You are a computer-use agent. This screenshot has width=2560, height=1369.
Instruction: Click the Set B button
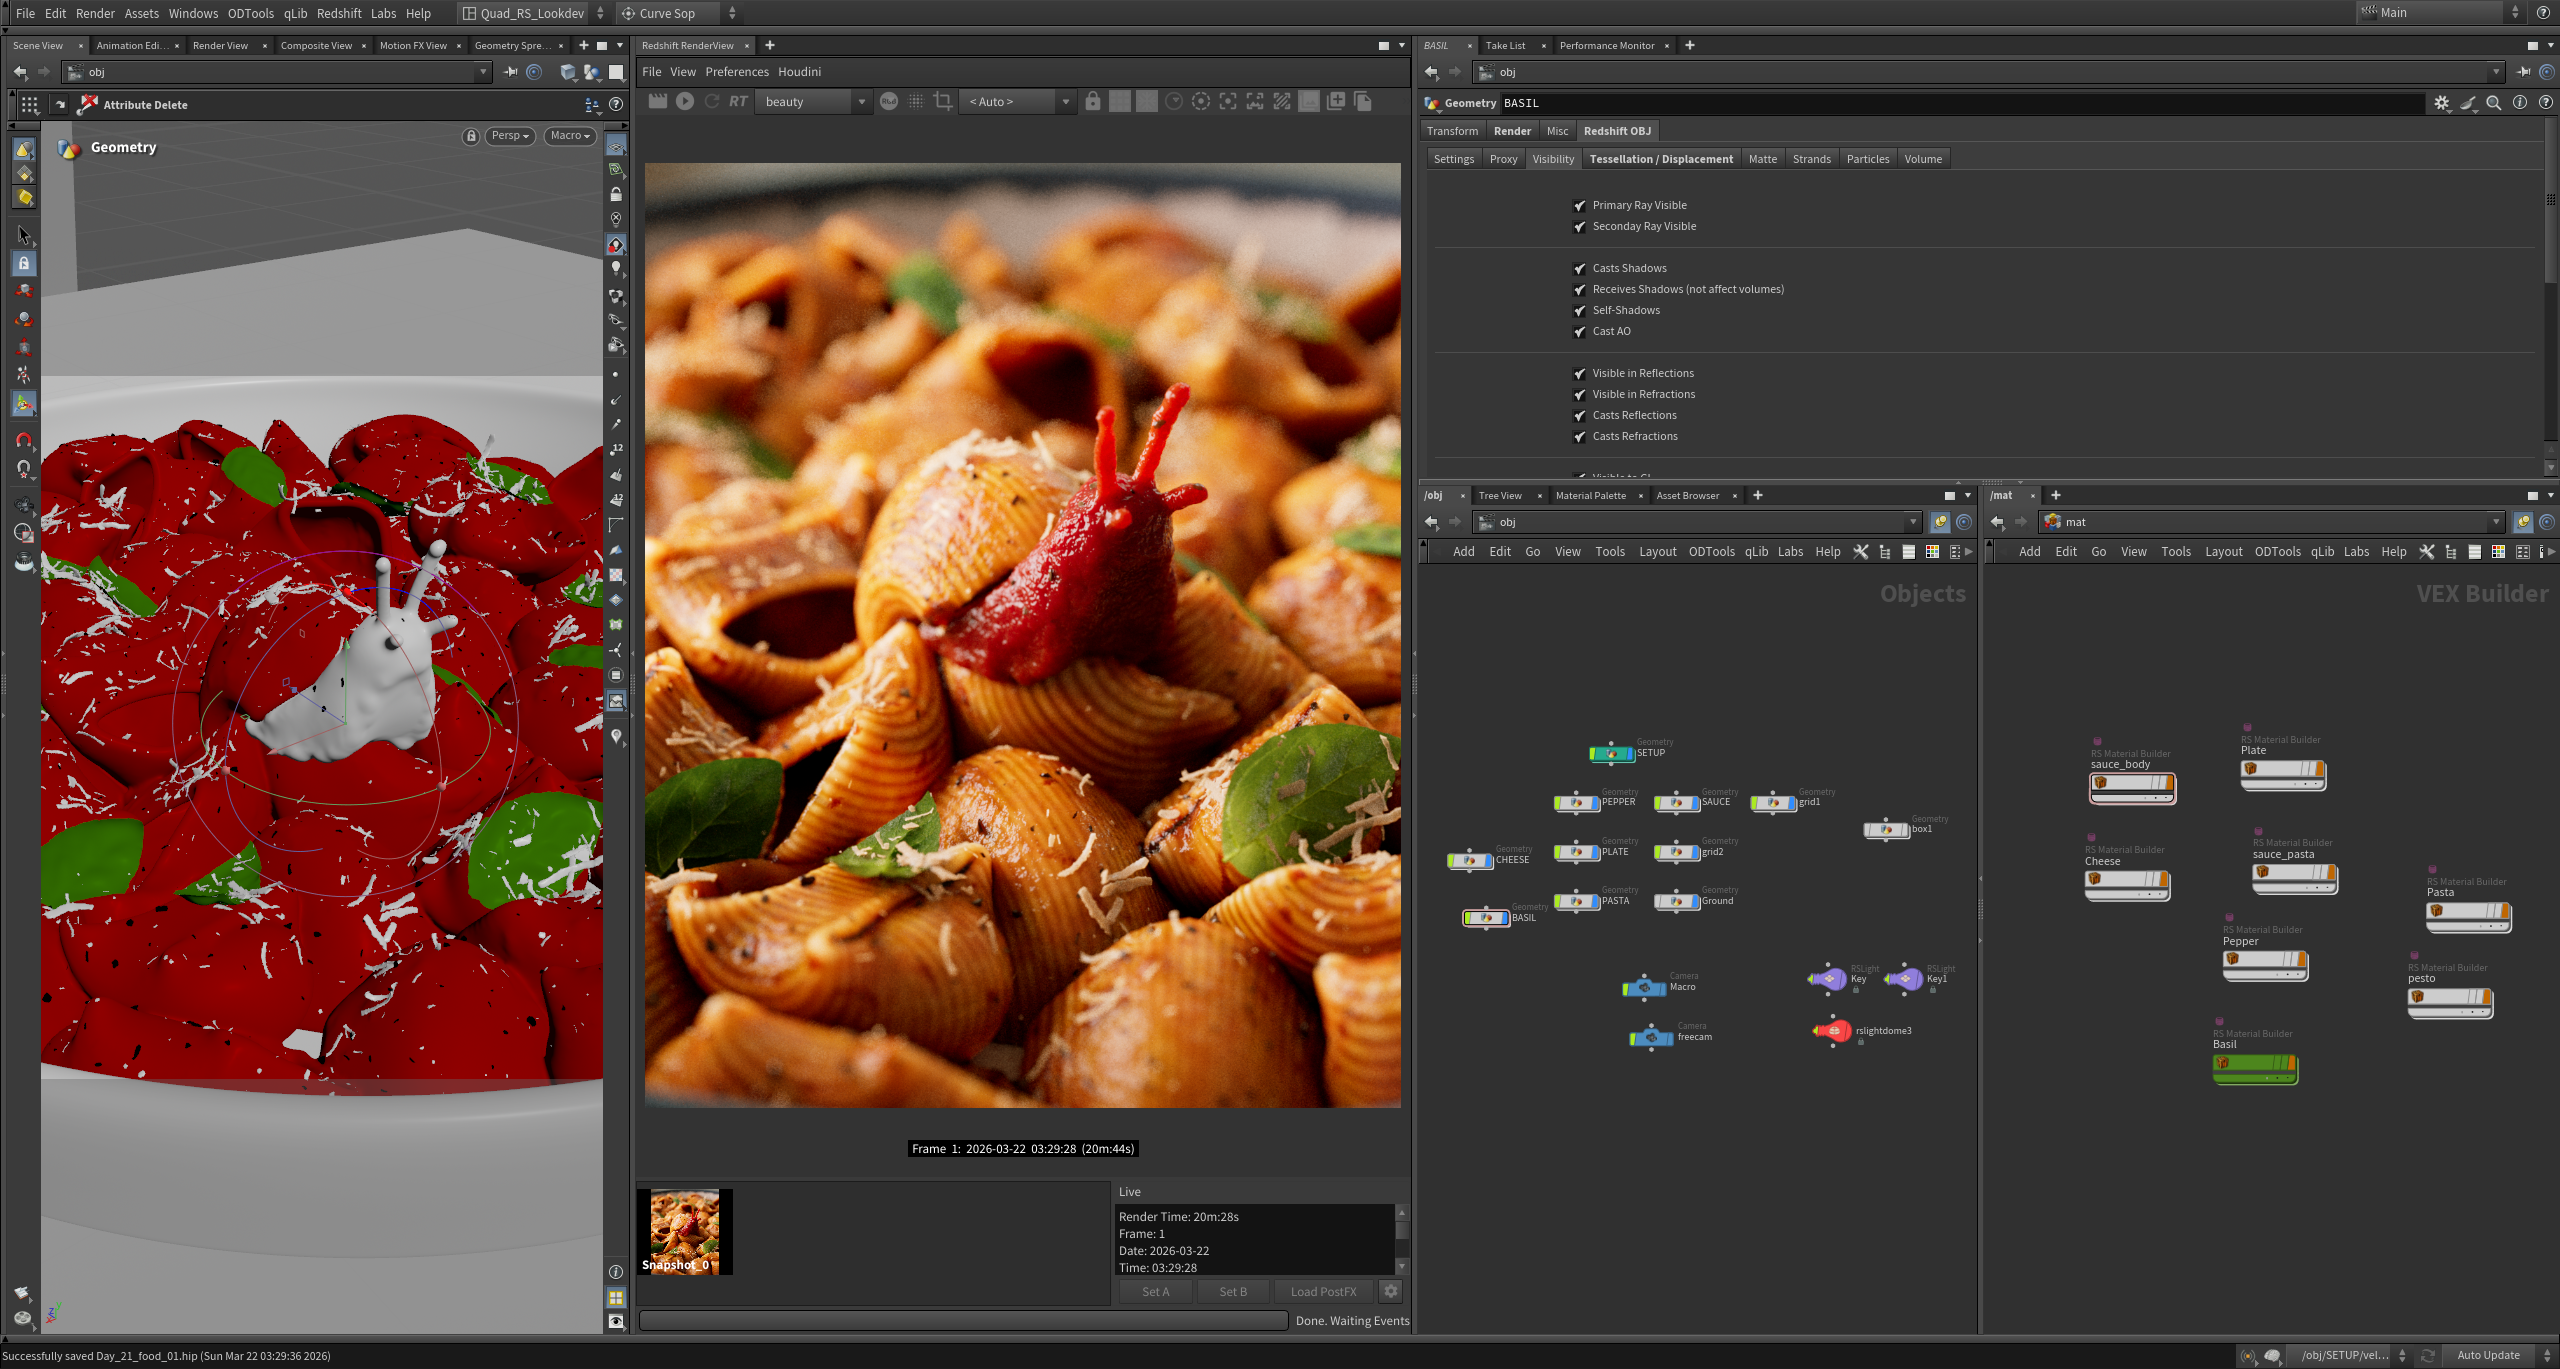pyautogui.click(x=1233, y=1291)
